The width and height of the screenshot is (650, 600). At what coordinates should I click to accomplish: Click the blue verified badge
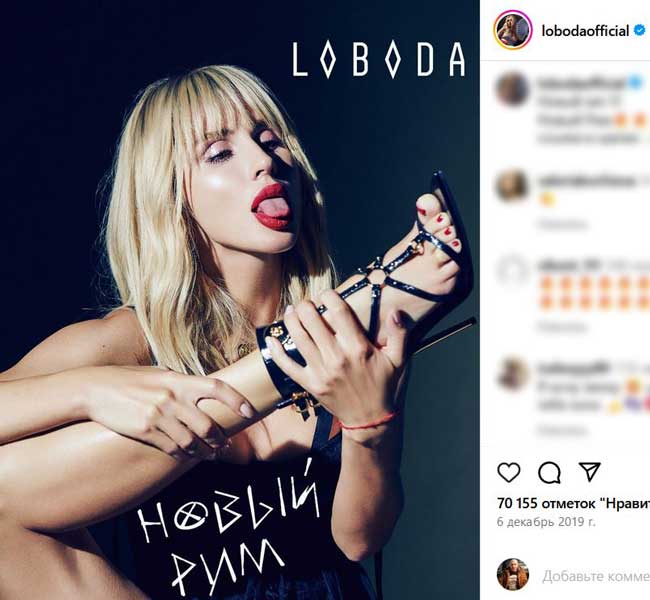pyautogui.click(x=640, y=30)
